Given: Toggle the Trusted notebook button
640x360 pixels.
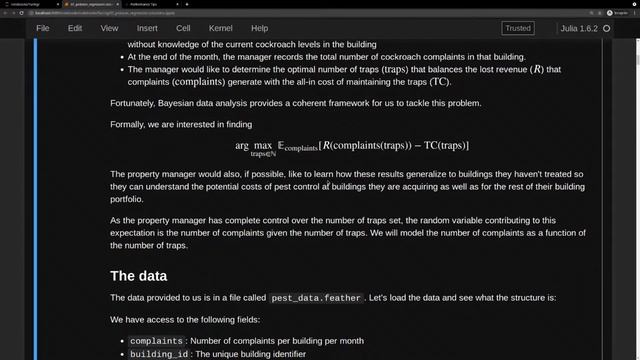Looking at the screenshot, I should (518, 28).
